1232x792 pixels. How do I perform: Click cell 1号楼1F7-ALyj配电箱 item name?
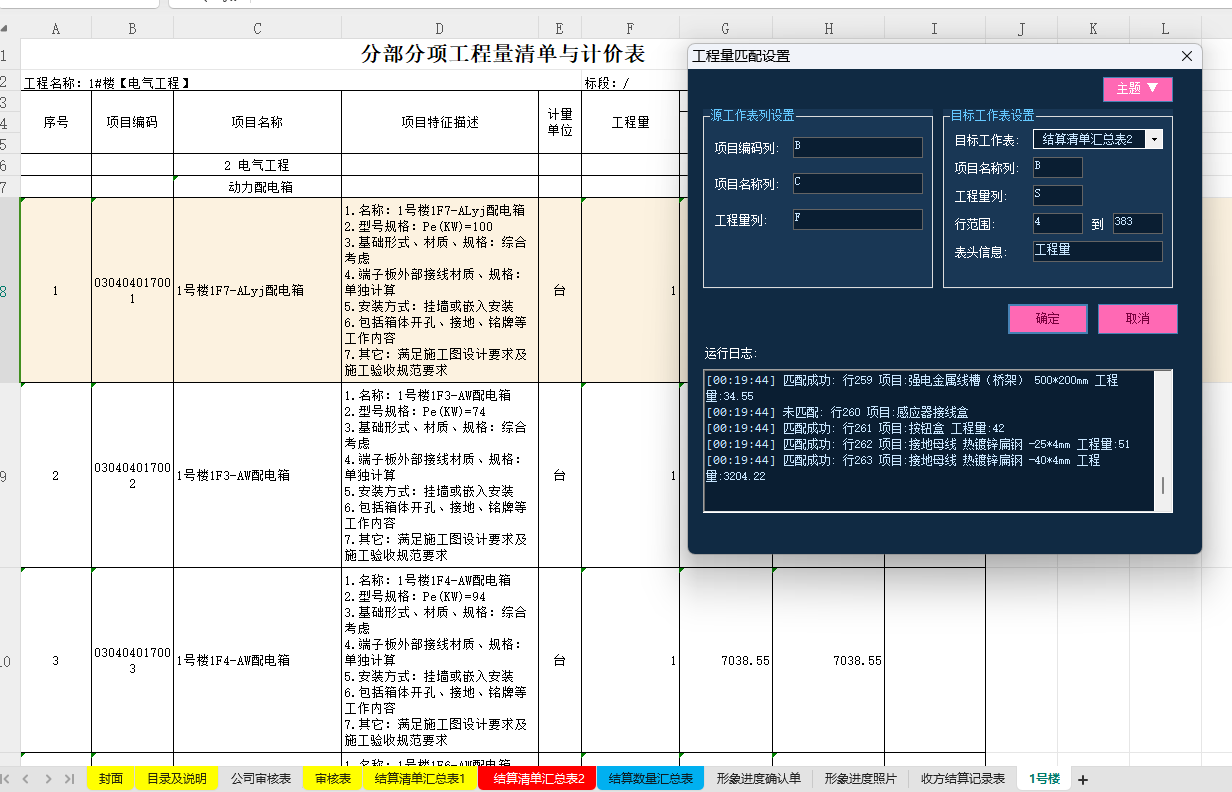pos(257,291)
